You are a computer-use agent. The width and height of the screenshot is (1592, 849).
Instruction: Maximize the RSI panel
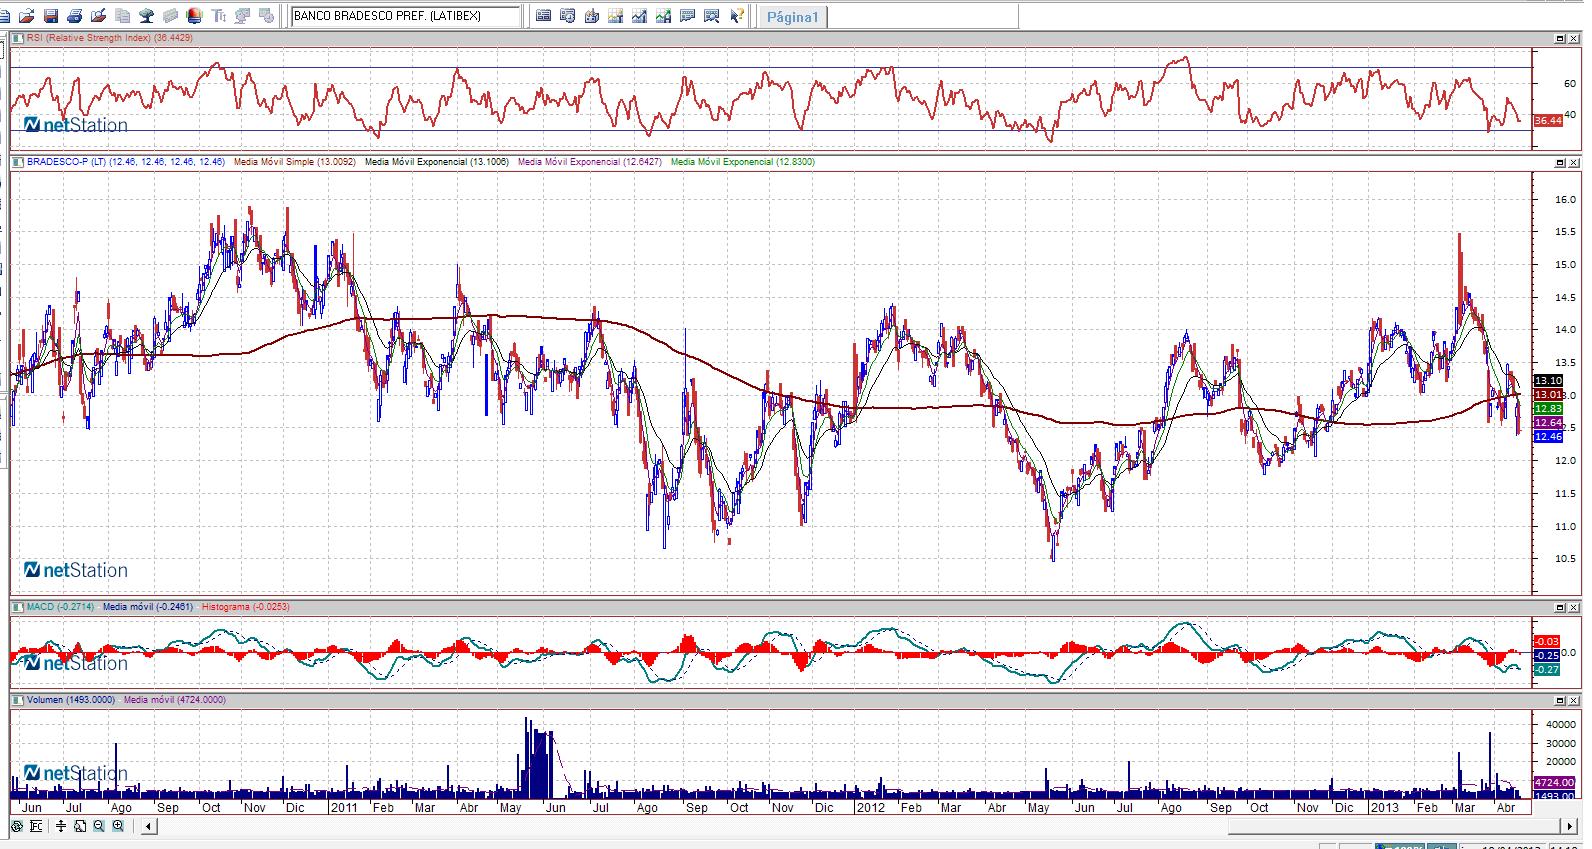click(1560, 39)
